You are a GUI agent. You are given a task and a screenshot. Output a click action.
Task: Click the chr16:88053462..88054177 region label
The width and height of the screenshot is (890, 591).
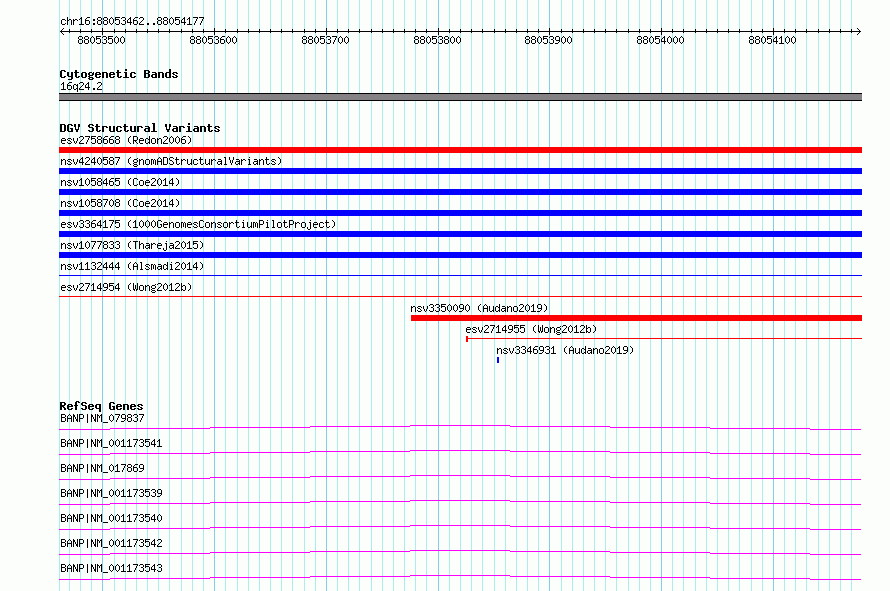tap(132, 21)
